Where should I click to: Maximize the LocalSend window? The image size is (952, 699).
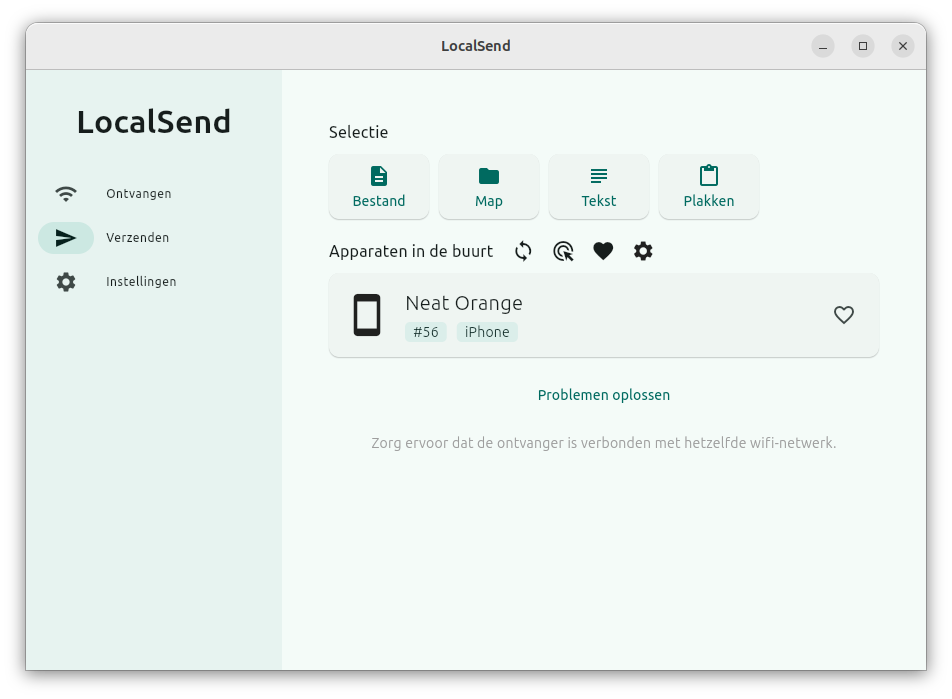(863, 46)
